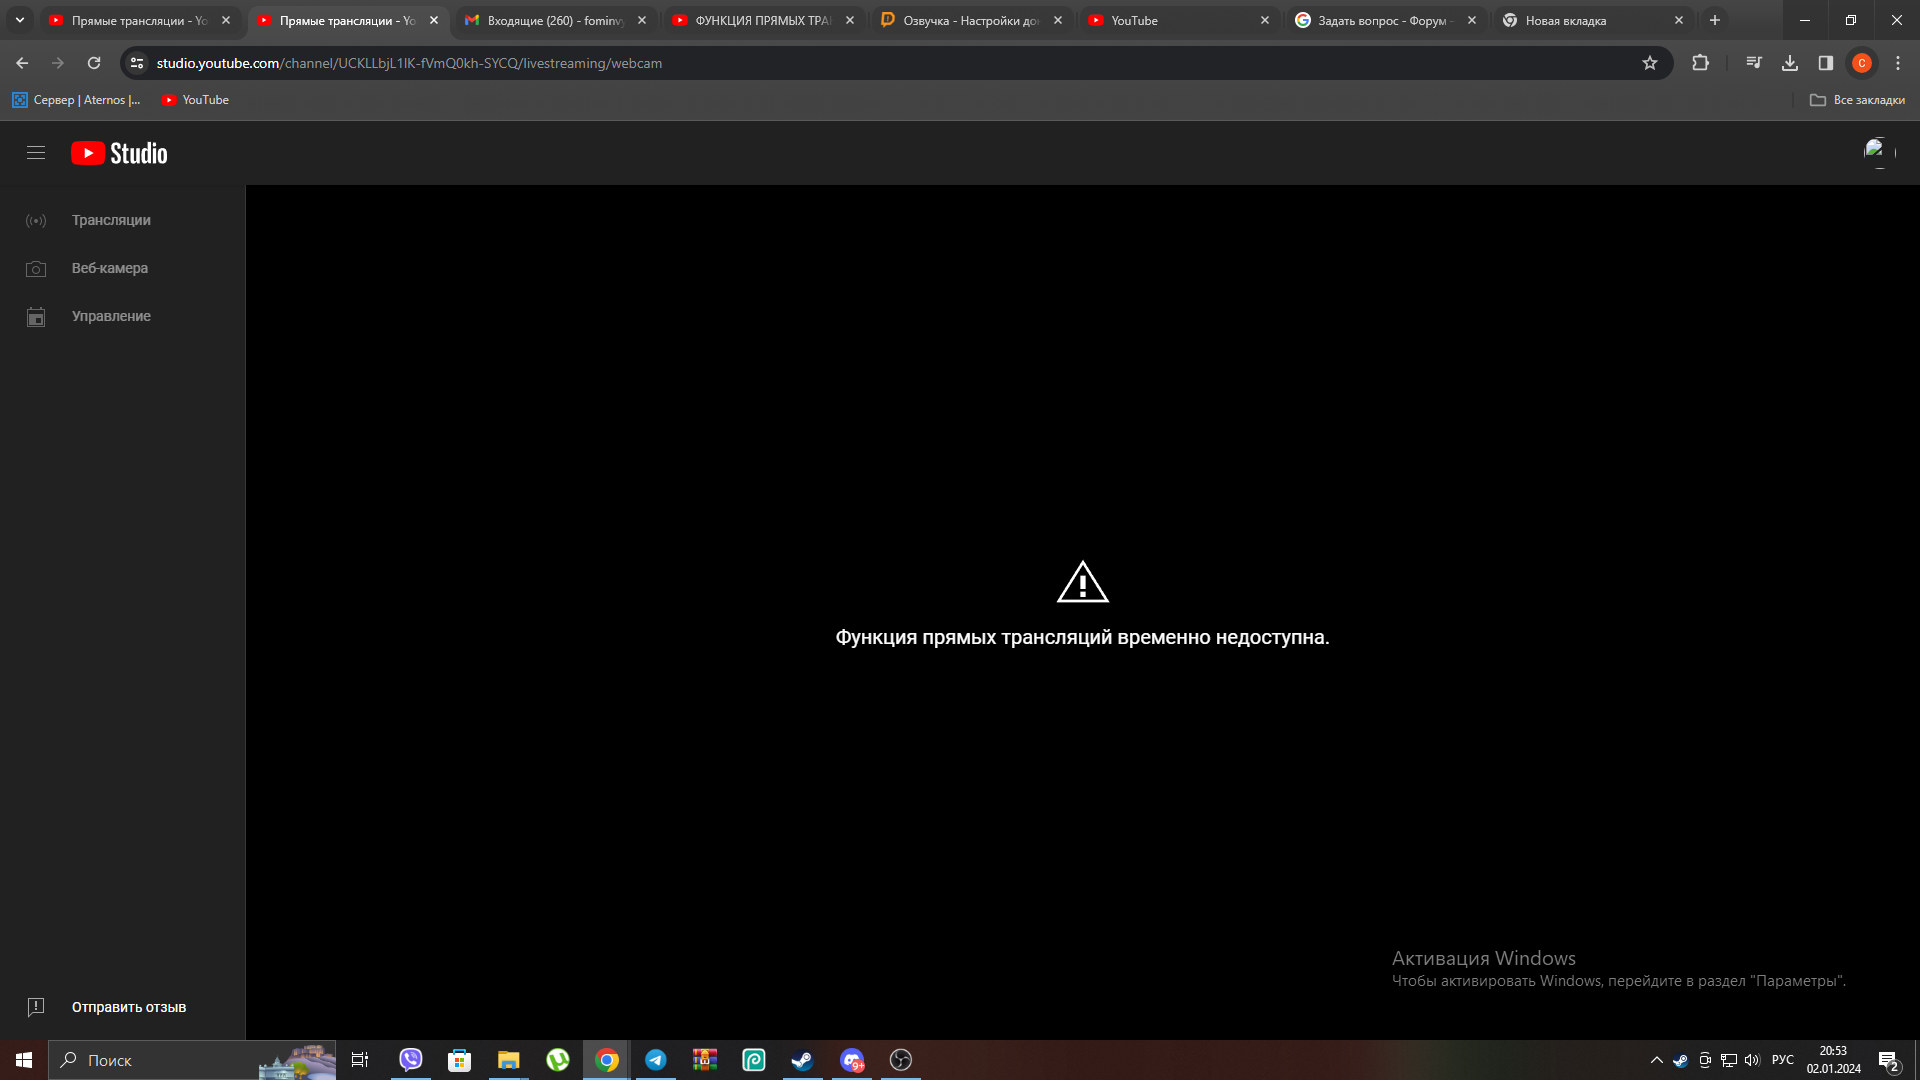Click the Веб-камера (Webcam) sidebar icon
Screen dimensions: 1920x1080
click(36, 268)
